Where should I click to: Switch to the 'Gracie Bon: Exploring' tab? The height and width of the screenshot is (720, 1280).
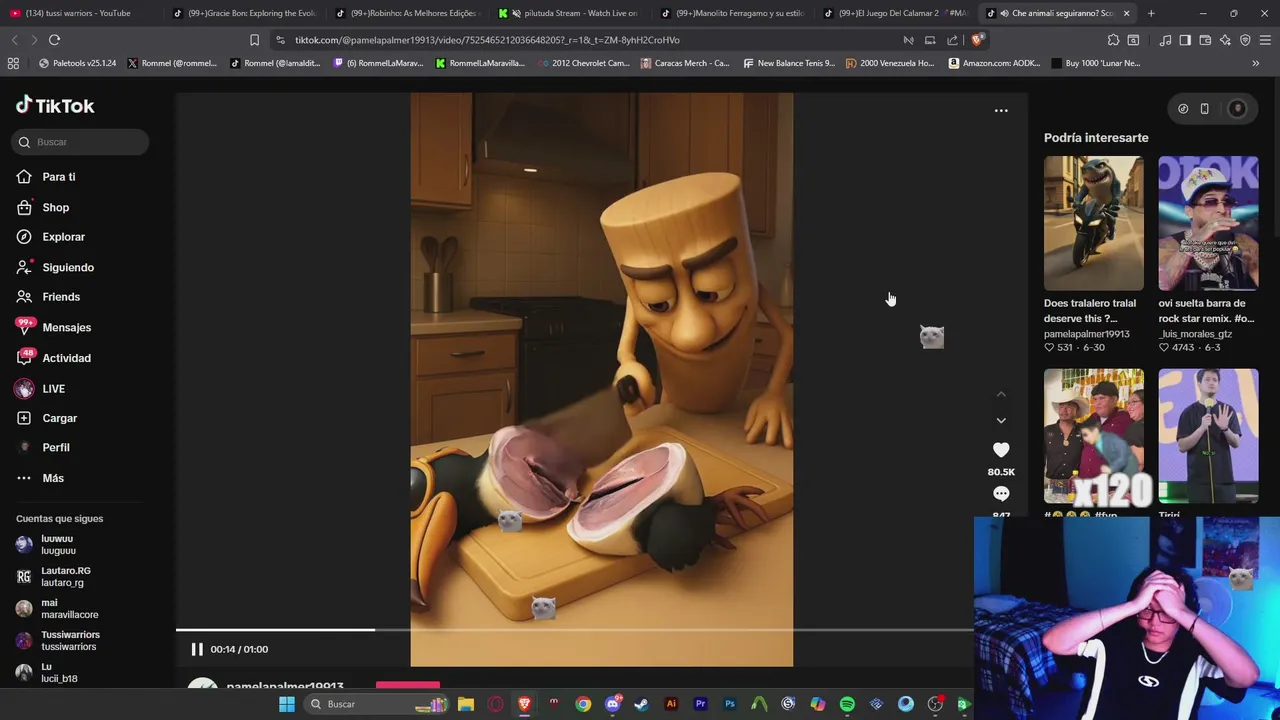pos(245,13)
